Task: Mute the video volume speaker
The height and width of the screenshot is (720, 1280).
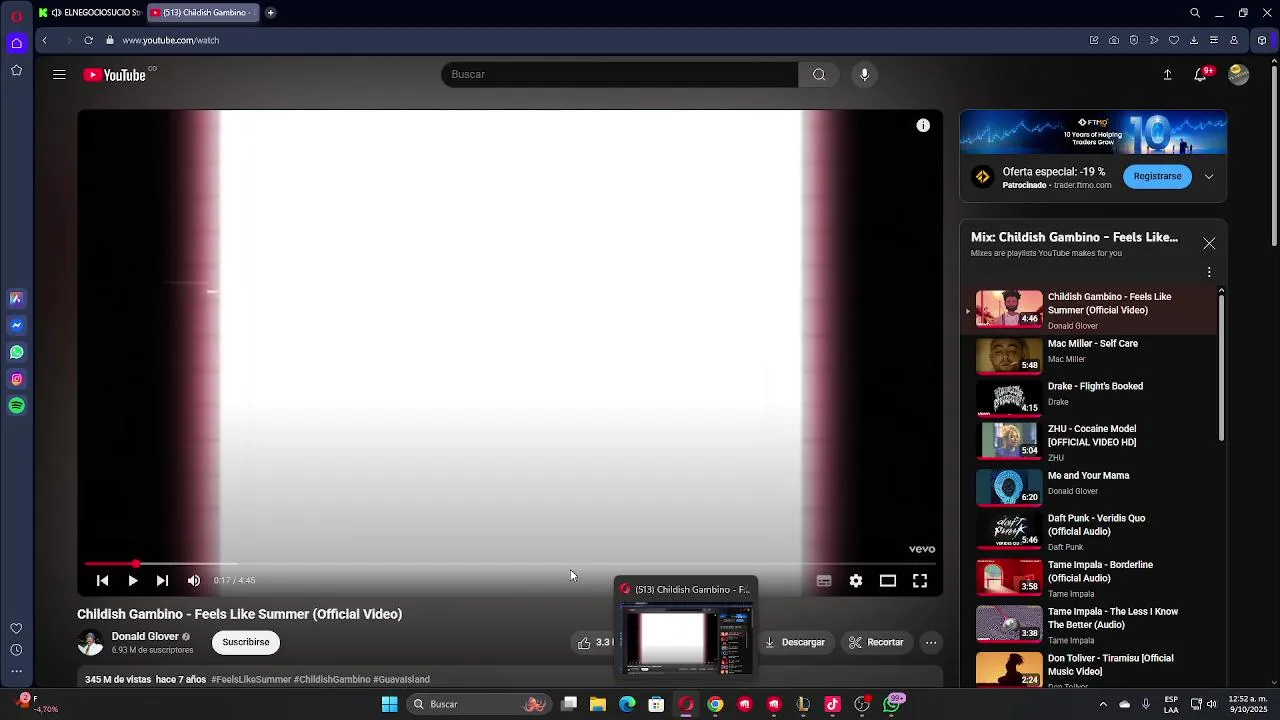Action: [194, 580]
